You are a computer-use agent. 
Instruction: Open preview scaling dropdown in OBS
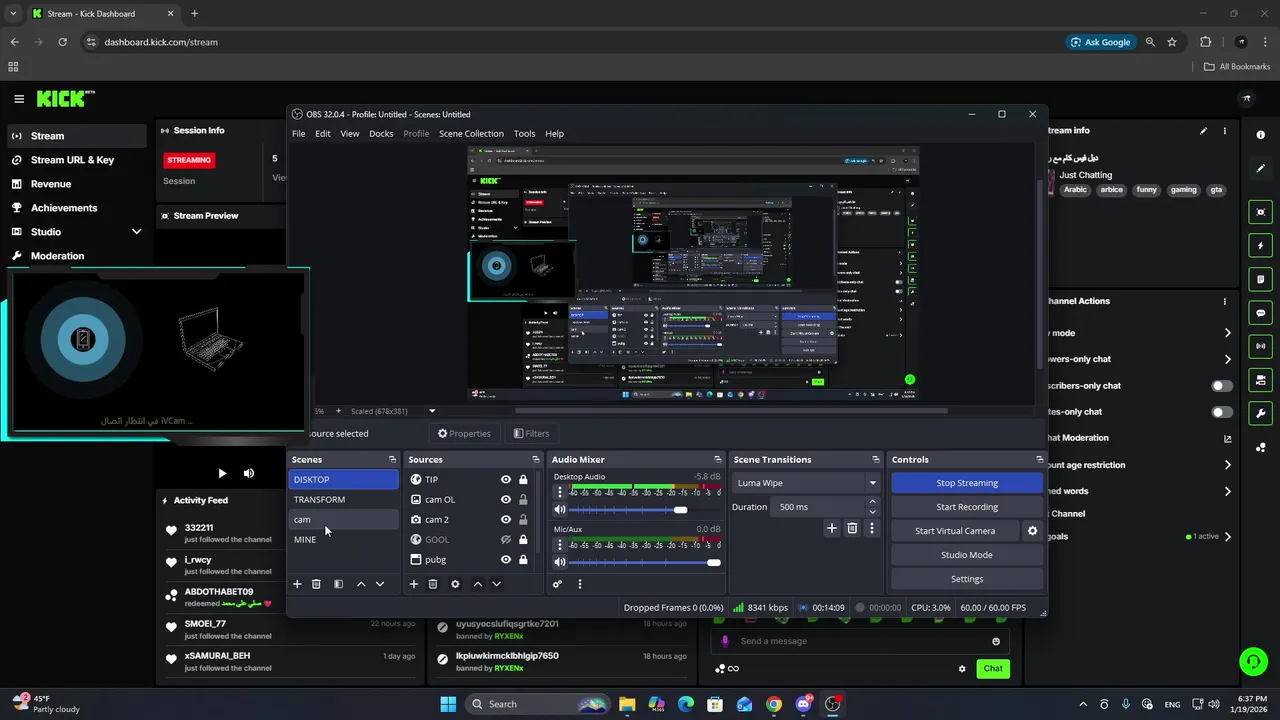[432, 411]
